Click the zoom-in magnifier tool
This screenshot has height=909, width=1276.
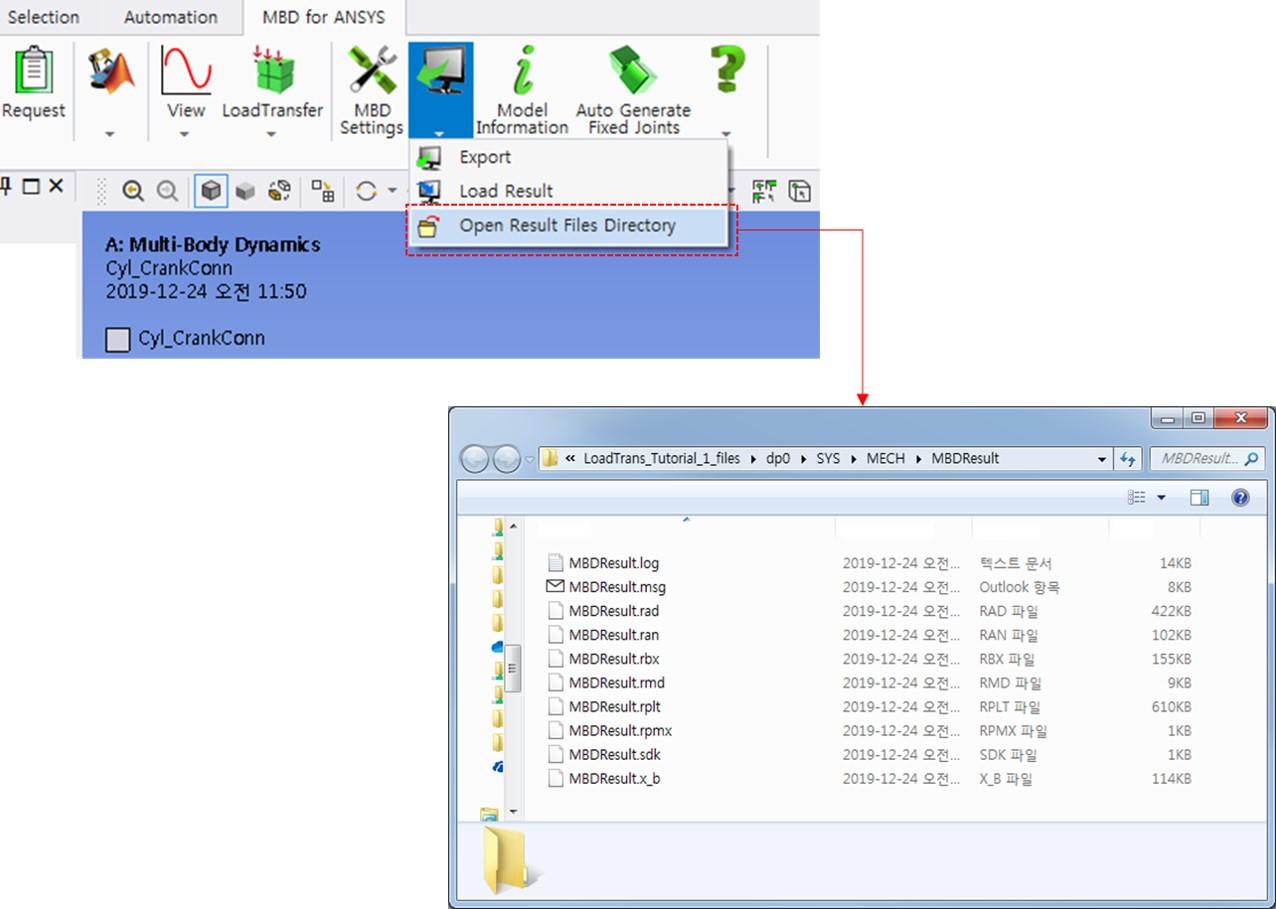(x=133, y=190)
